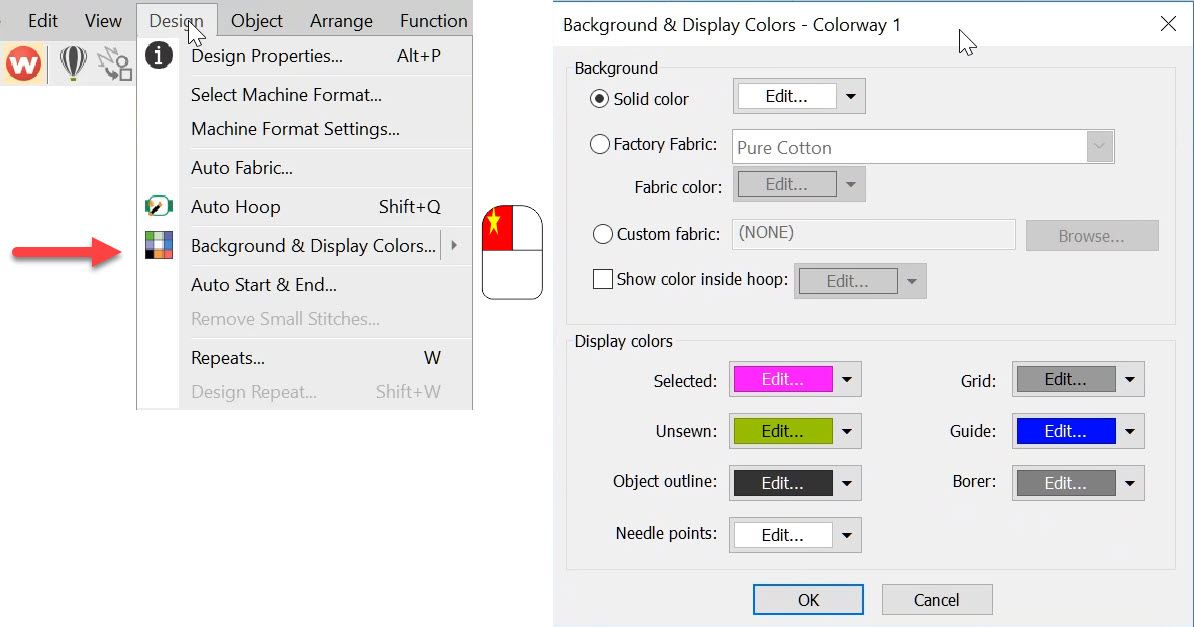Click the Background & Display Colors grid icon
Viewport: 1194px width, 627px height.
[x=159, y=246]
